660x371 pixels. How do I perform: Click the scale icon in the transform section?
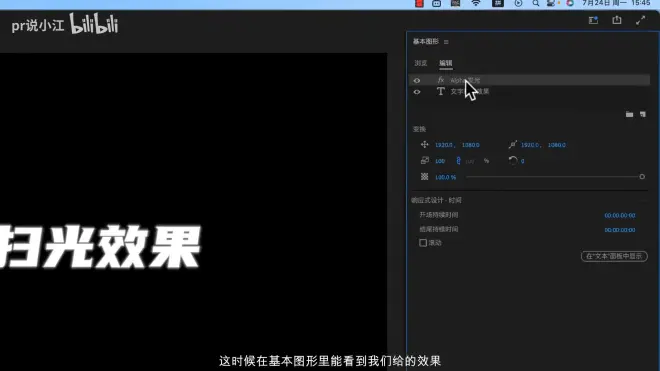(x=424, y=160)
